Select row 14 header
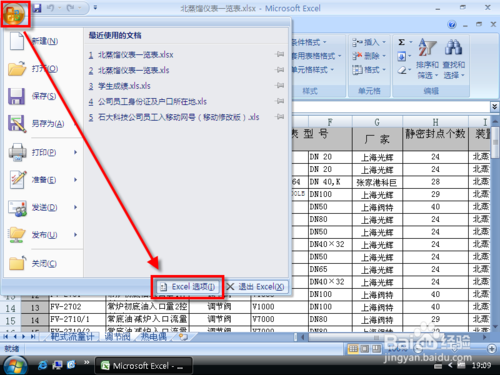Image resolution: width=500 pixels, height=375 pixels. pos(10,308)
